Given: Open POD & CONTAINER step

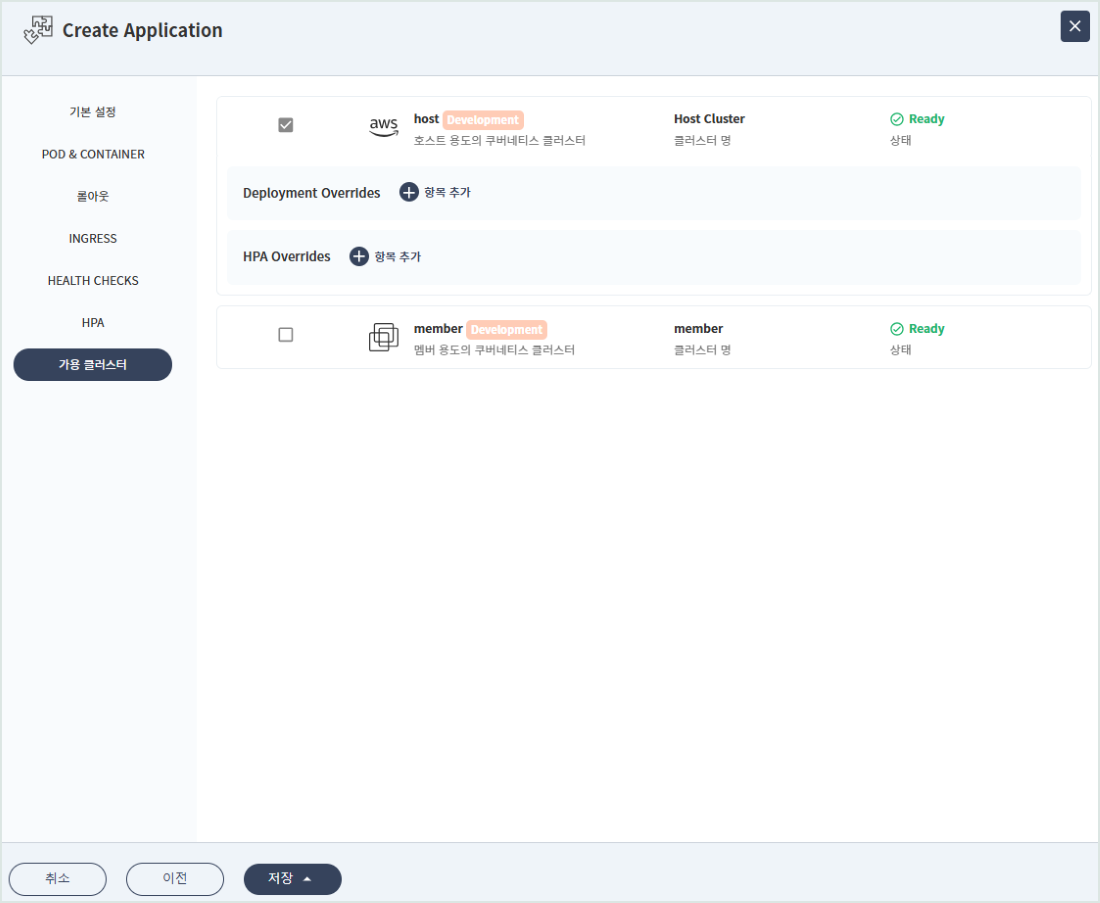Looking at the screenshot, I should [x=93, y=154].
